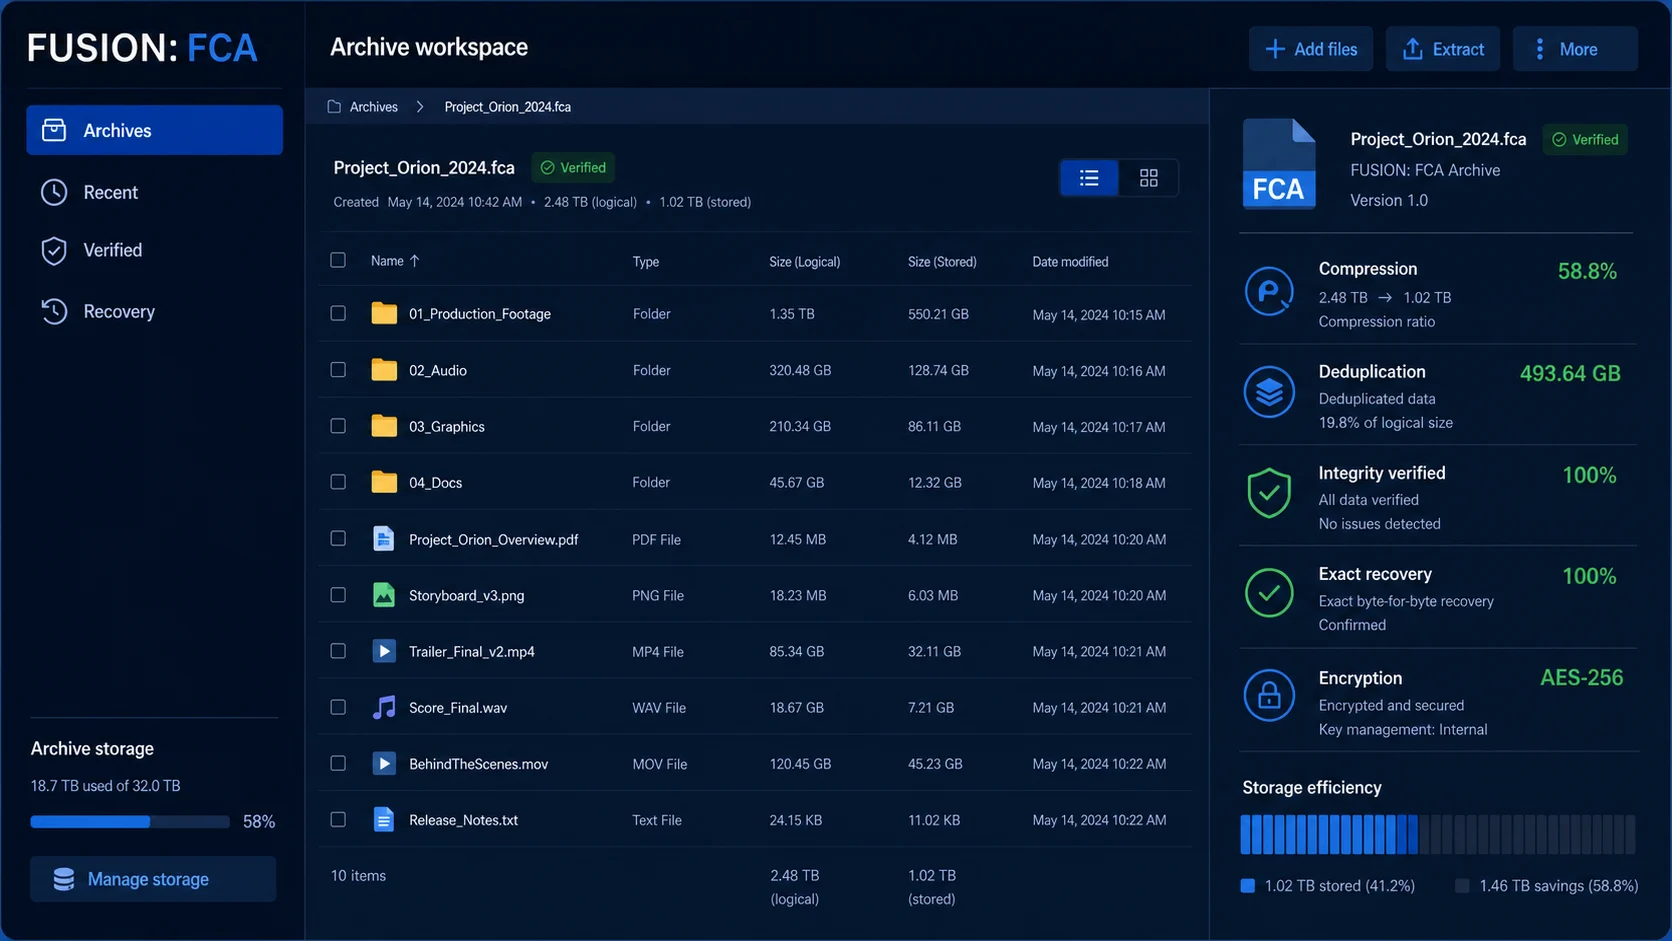Image resolution: width=1672 pixels, height=941 pixels.
Task: Click the Add files button
Action: pyautogui.click(x=1310, y=49)
